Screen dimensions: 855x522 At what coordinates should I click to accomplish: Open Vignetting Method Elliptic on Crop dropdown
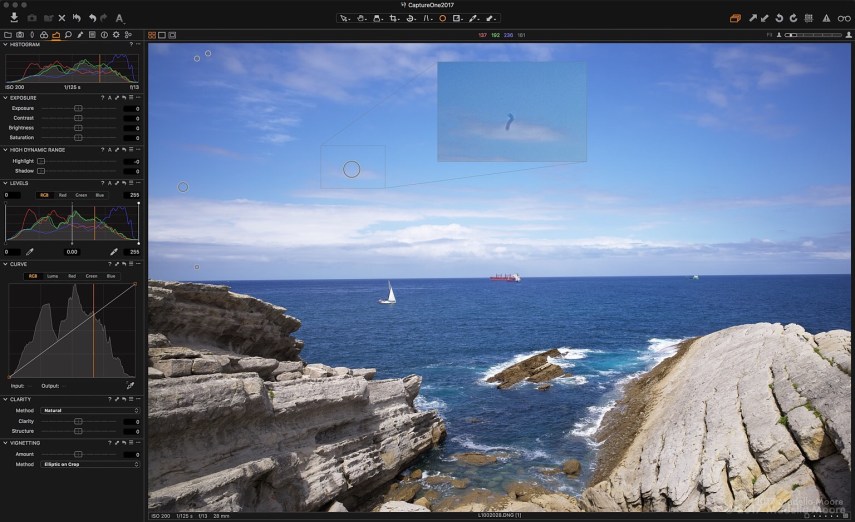coord(91,464)
